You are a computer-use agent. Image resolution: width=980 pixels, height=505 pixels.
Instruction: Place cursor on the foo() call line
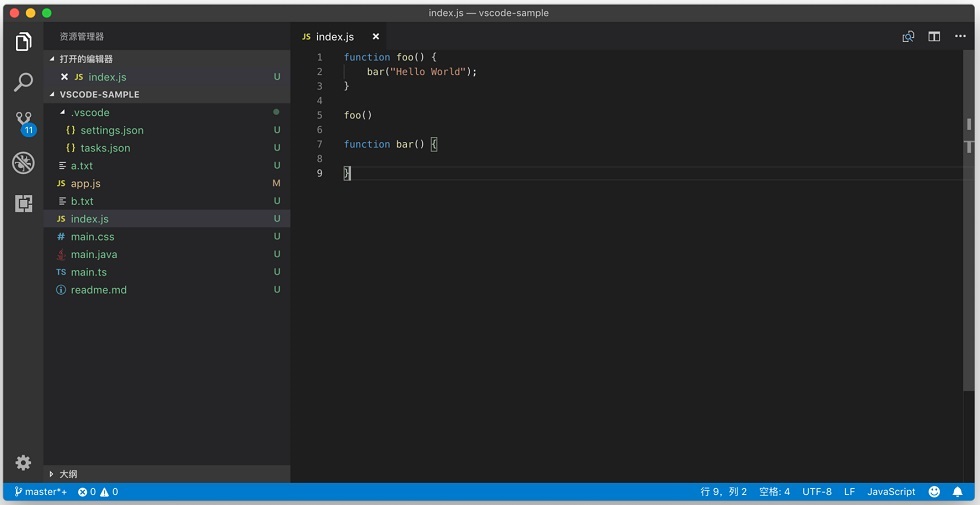click(358, 115)
